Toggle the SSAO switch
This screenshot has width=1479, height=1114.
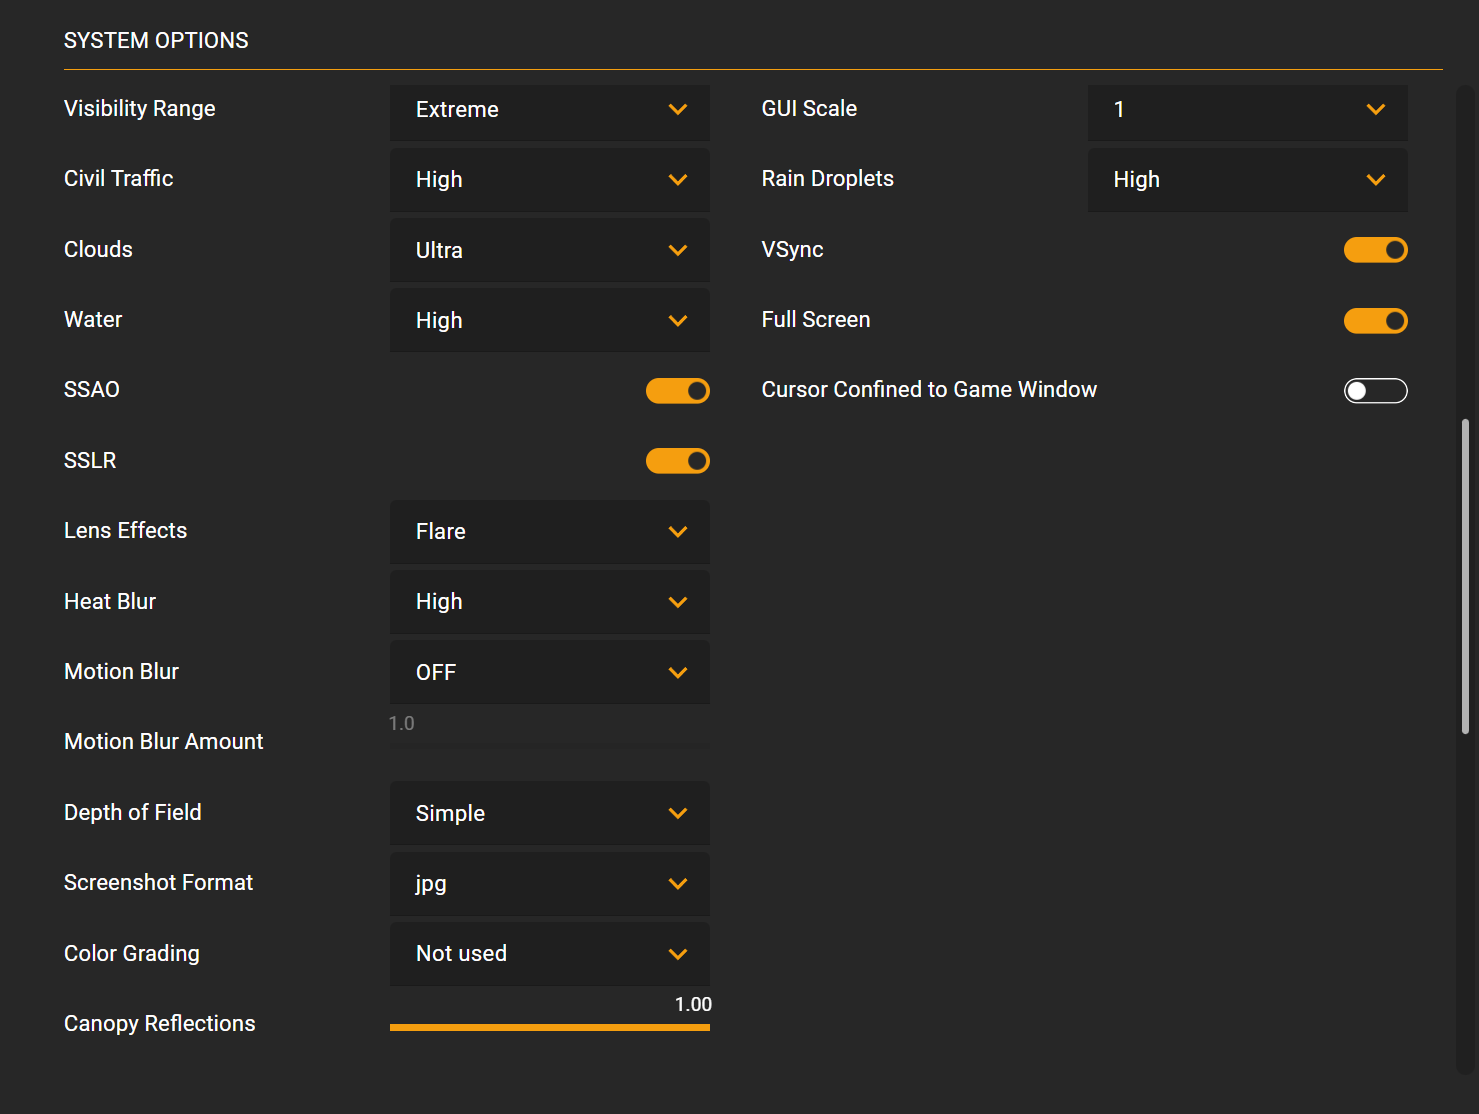click(x=678, y=391)
